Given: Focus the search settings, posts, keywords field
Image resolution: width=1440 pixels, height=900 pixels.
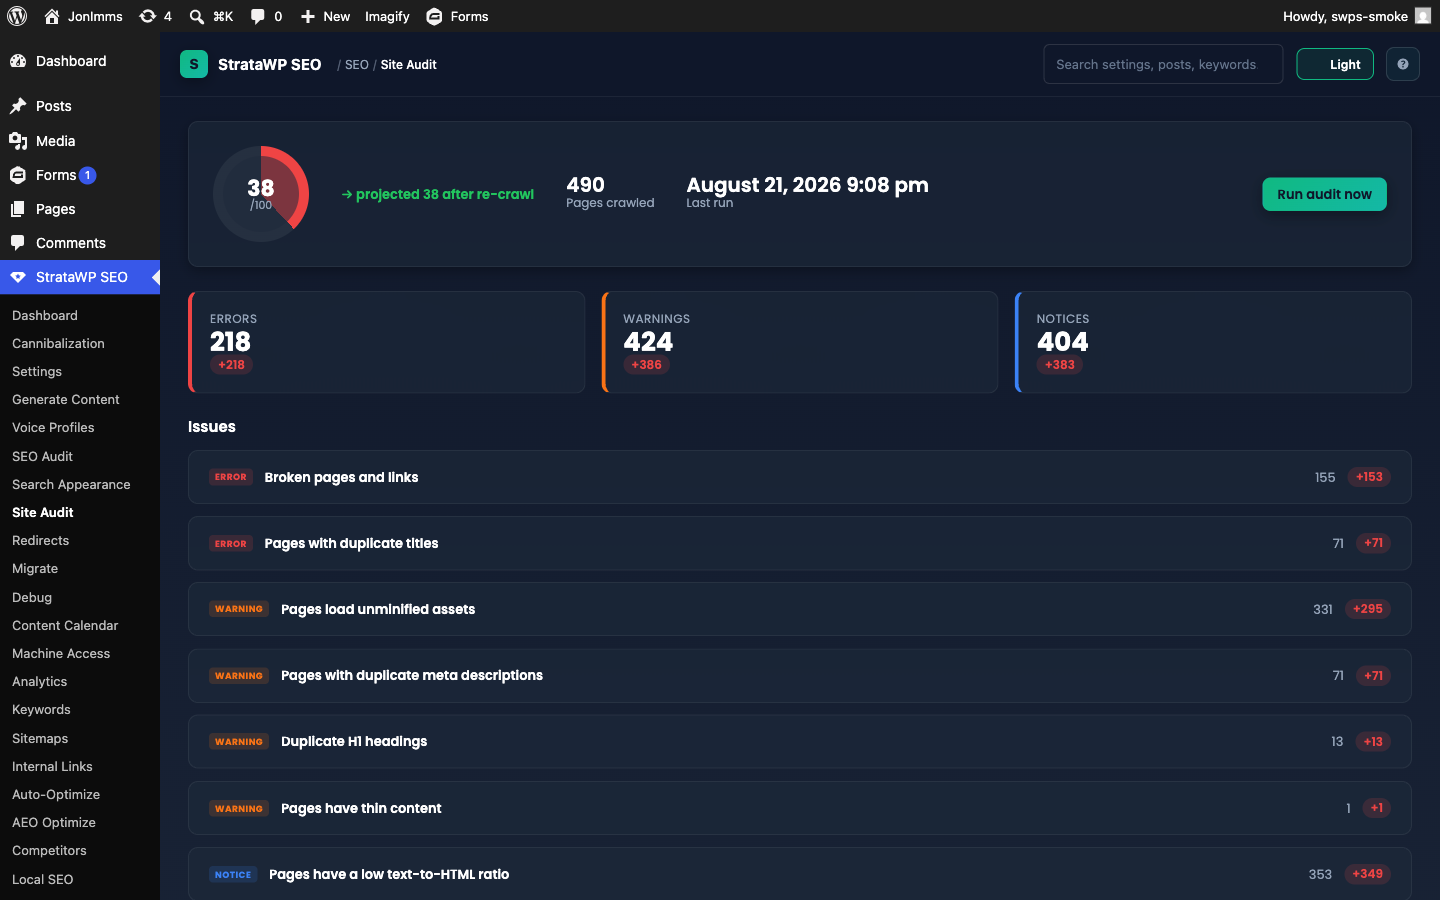Looking at the screenshot, I should tap(1163, 64).
